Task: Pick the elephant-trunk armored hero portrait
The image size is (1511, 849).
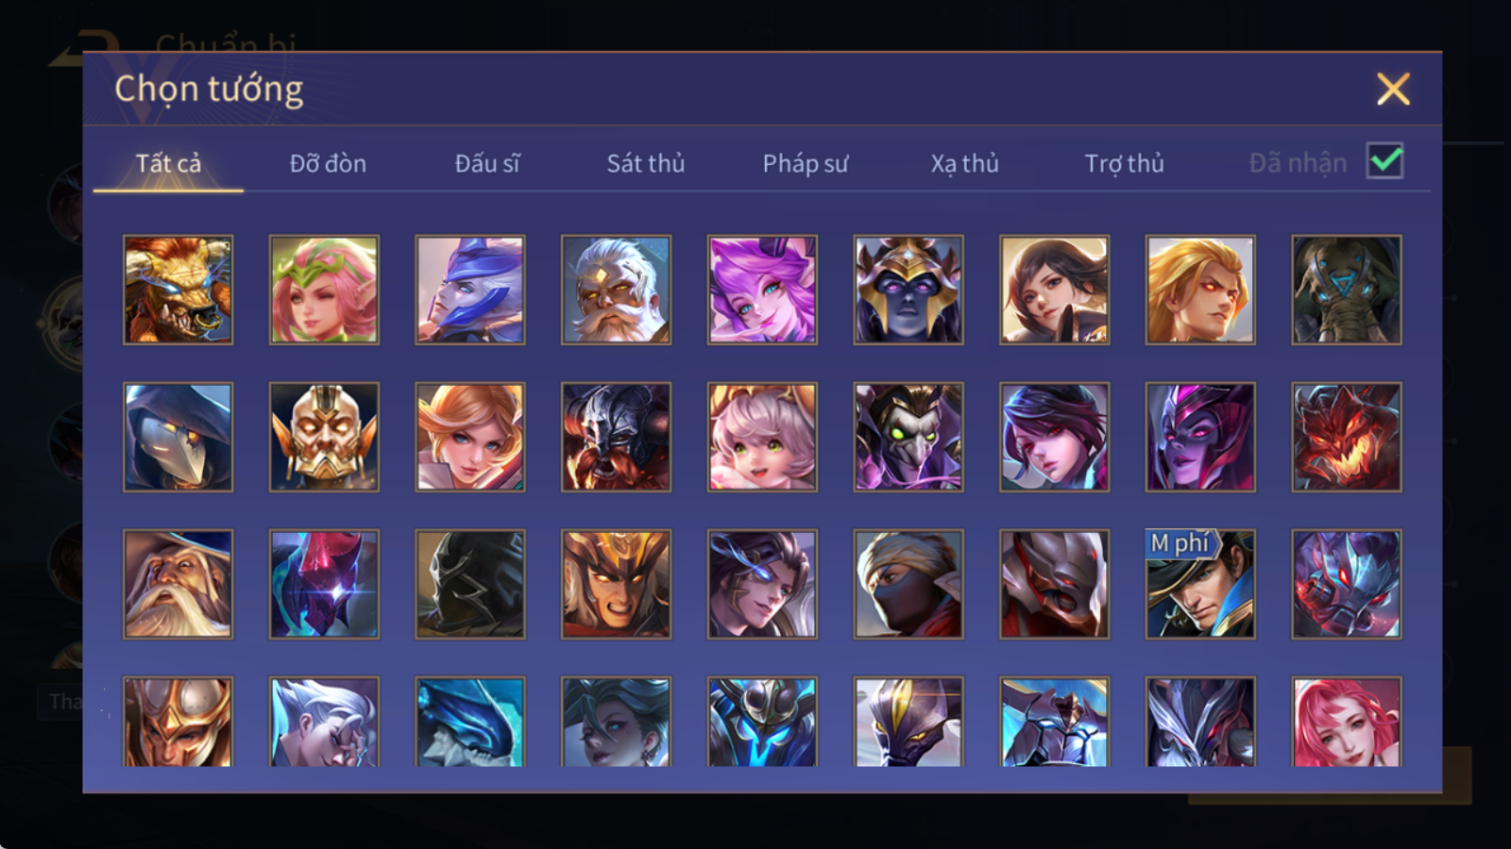Action: [1346, 290]
